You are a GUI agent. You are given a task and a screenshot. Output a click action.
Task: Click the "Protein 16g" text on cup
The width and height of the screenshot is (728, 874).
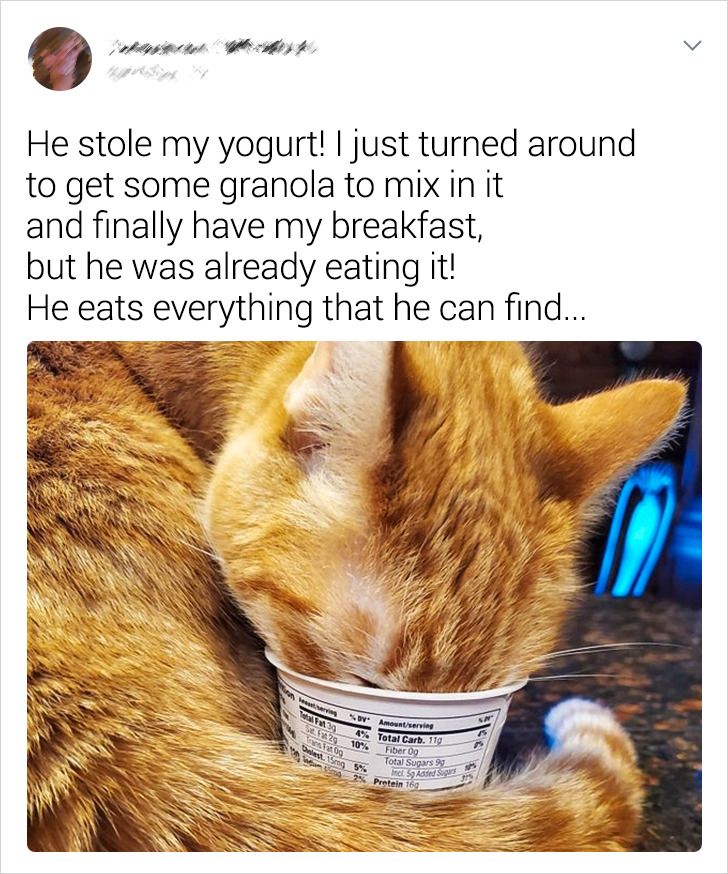395,783
